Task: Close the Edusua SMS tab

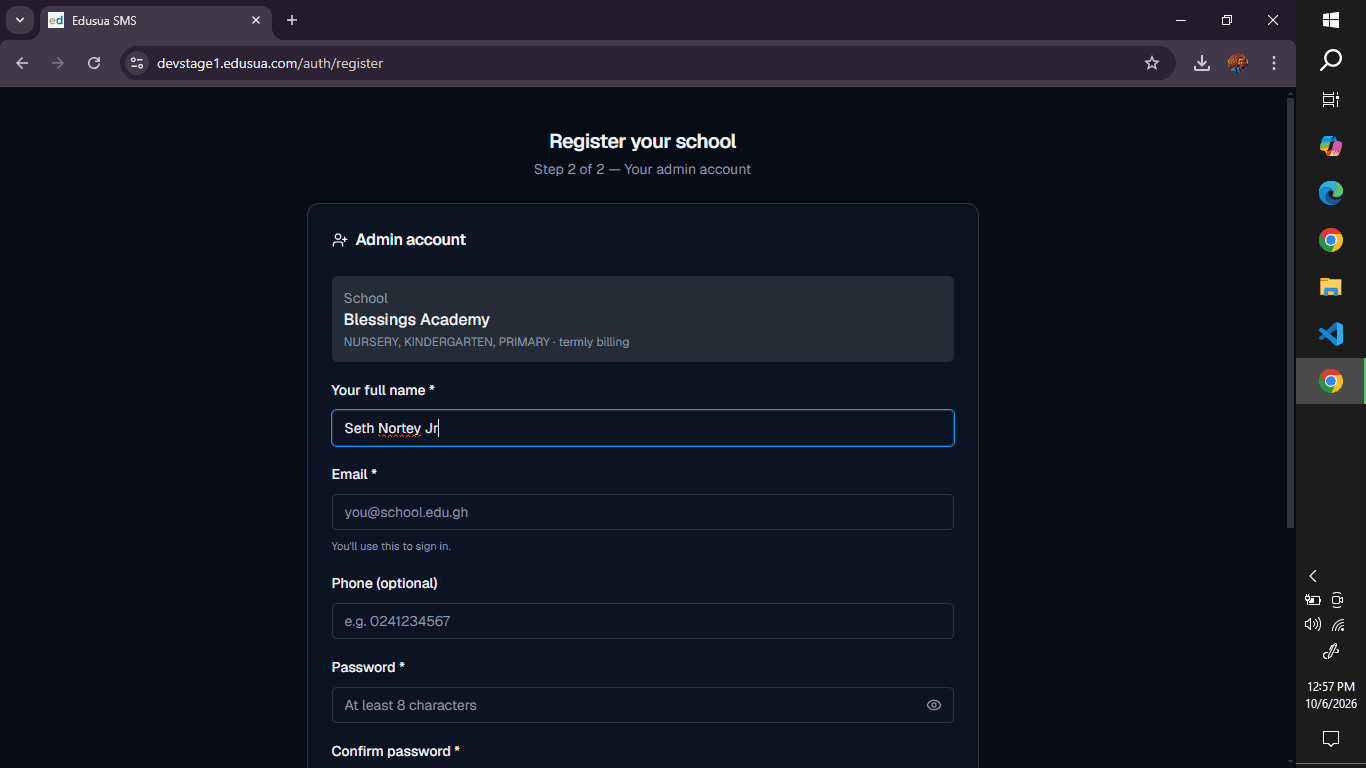Action: tap(256, 20)
